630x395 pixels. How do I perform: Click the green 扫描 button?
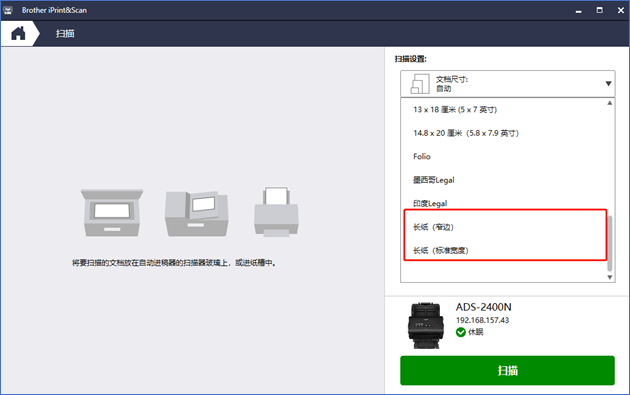pos(507,370)
